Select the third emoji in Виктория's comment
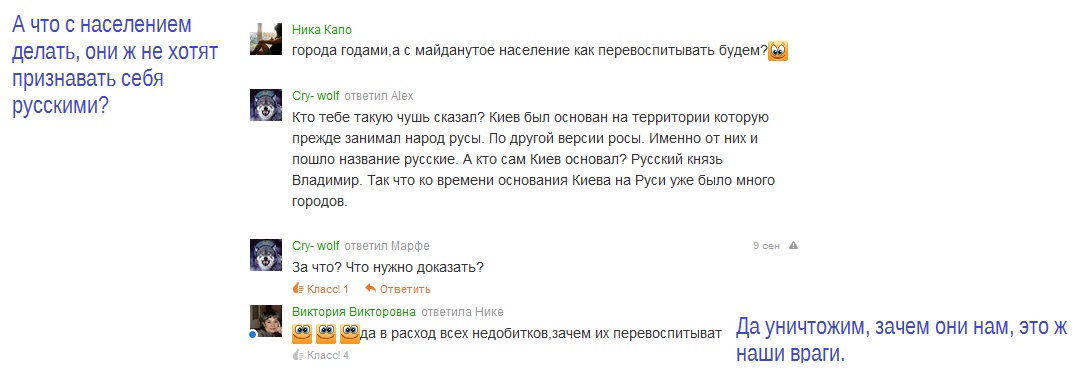 click(x=349, y=333)
